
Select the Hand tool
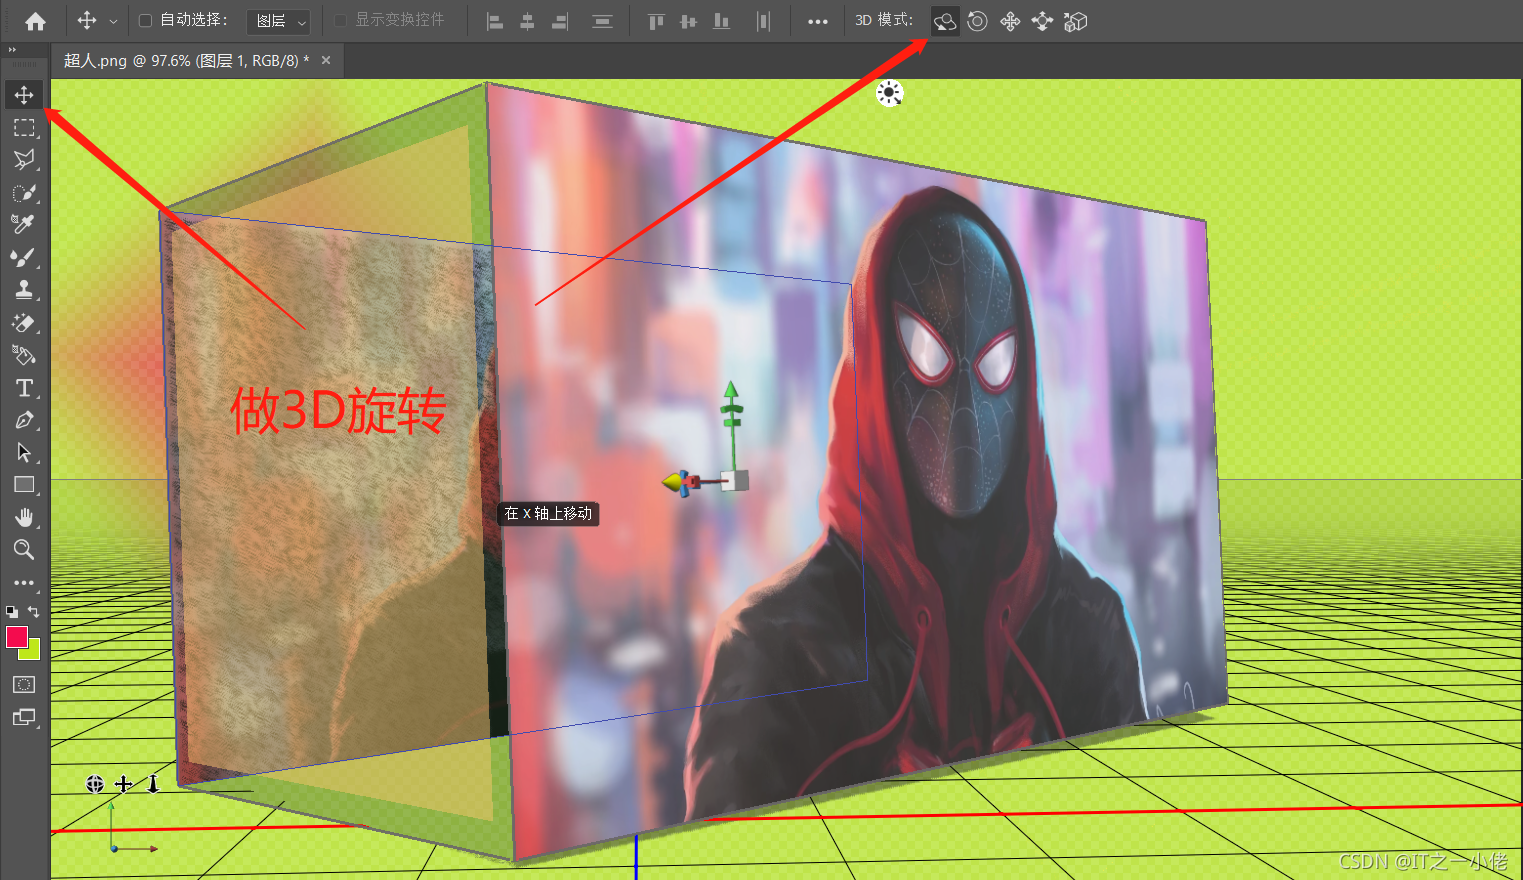click(24, 517)
